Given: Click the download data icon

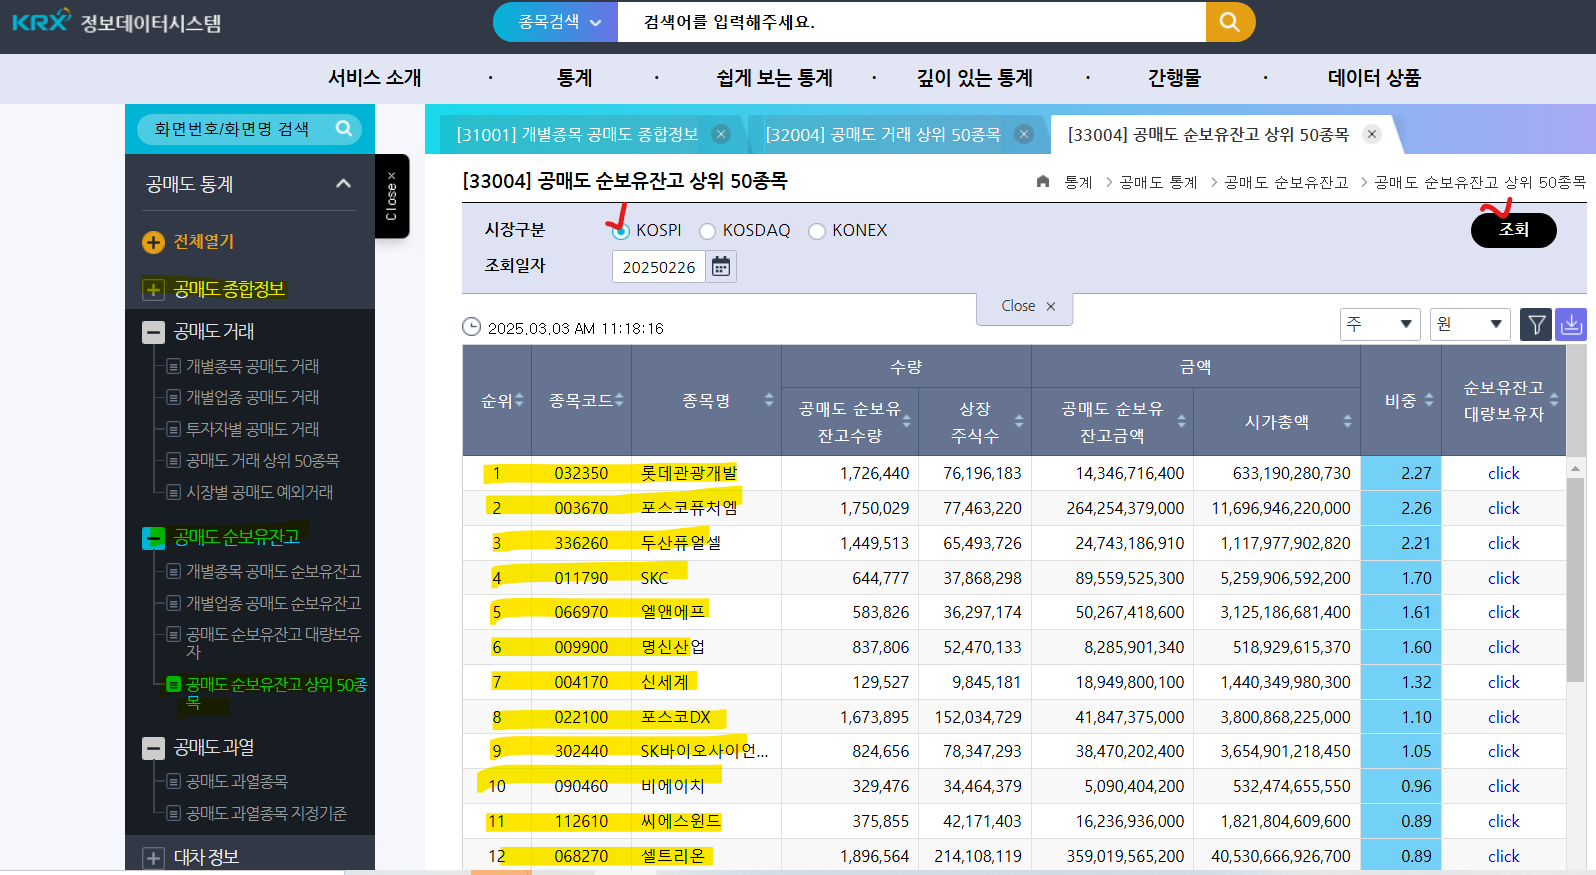Looking at the screenshot, I should pyautogui.click(x=1571, y=324).
